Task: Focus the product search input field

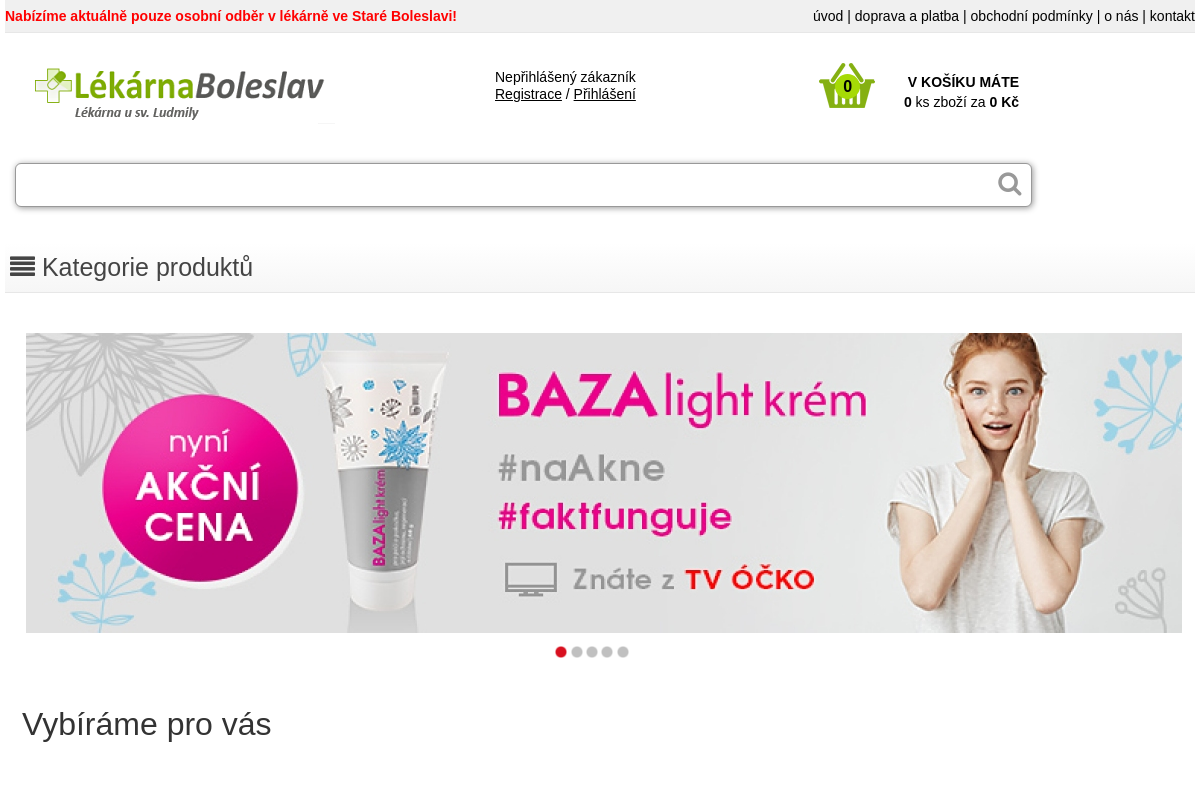Action: point(505,185)
